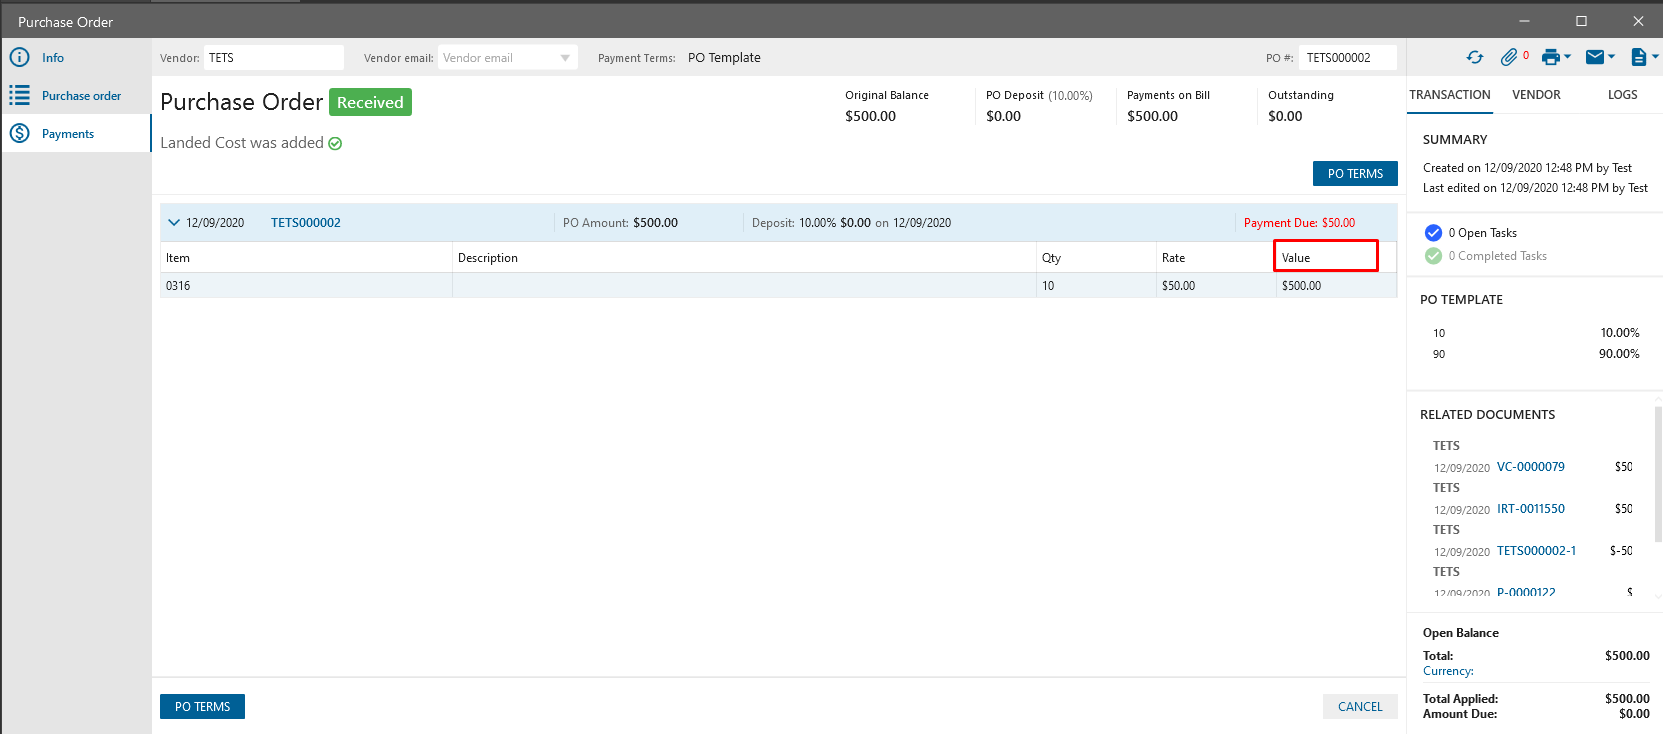Click the green Received status badge
This screenshot has width=1663, height=734.
(370, 102)
